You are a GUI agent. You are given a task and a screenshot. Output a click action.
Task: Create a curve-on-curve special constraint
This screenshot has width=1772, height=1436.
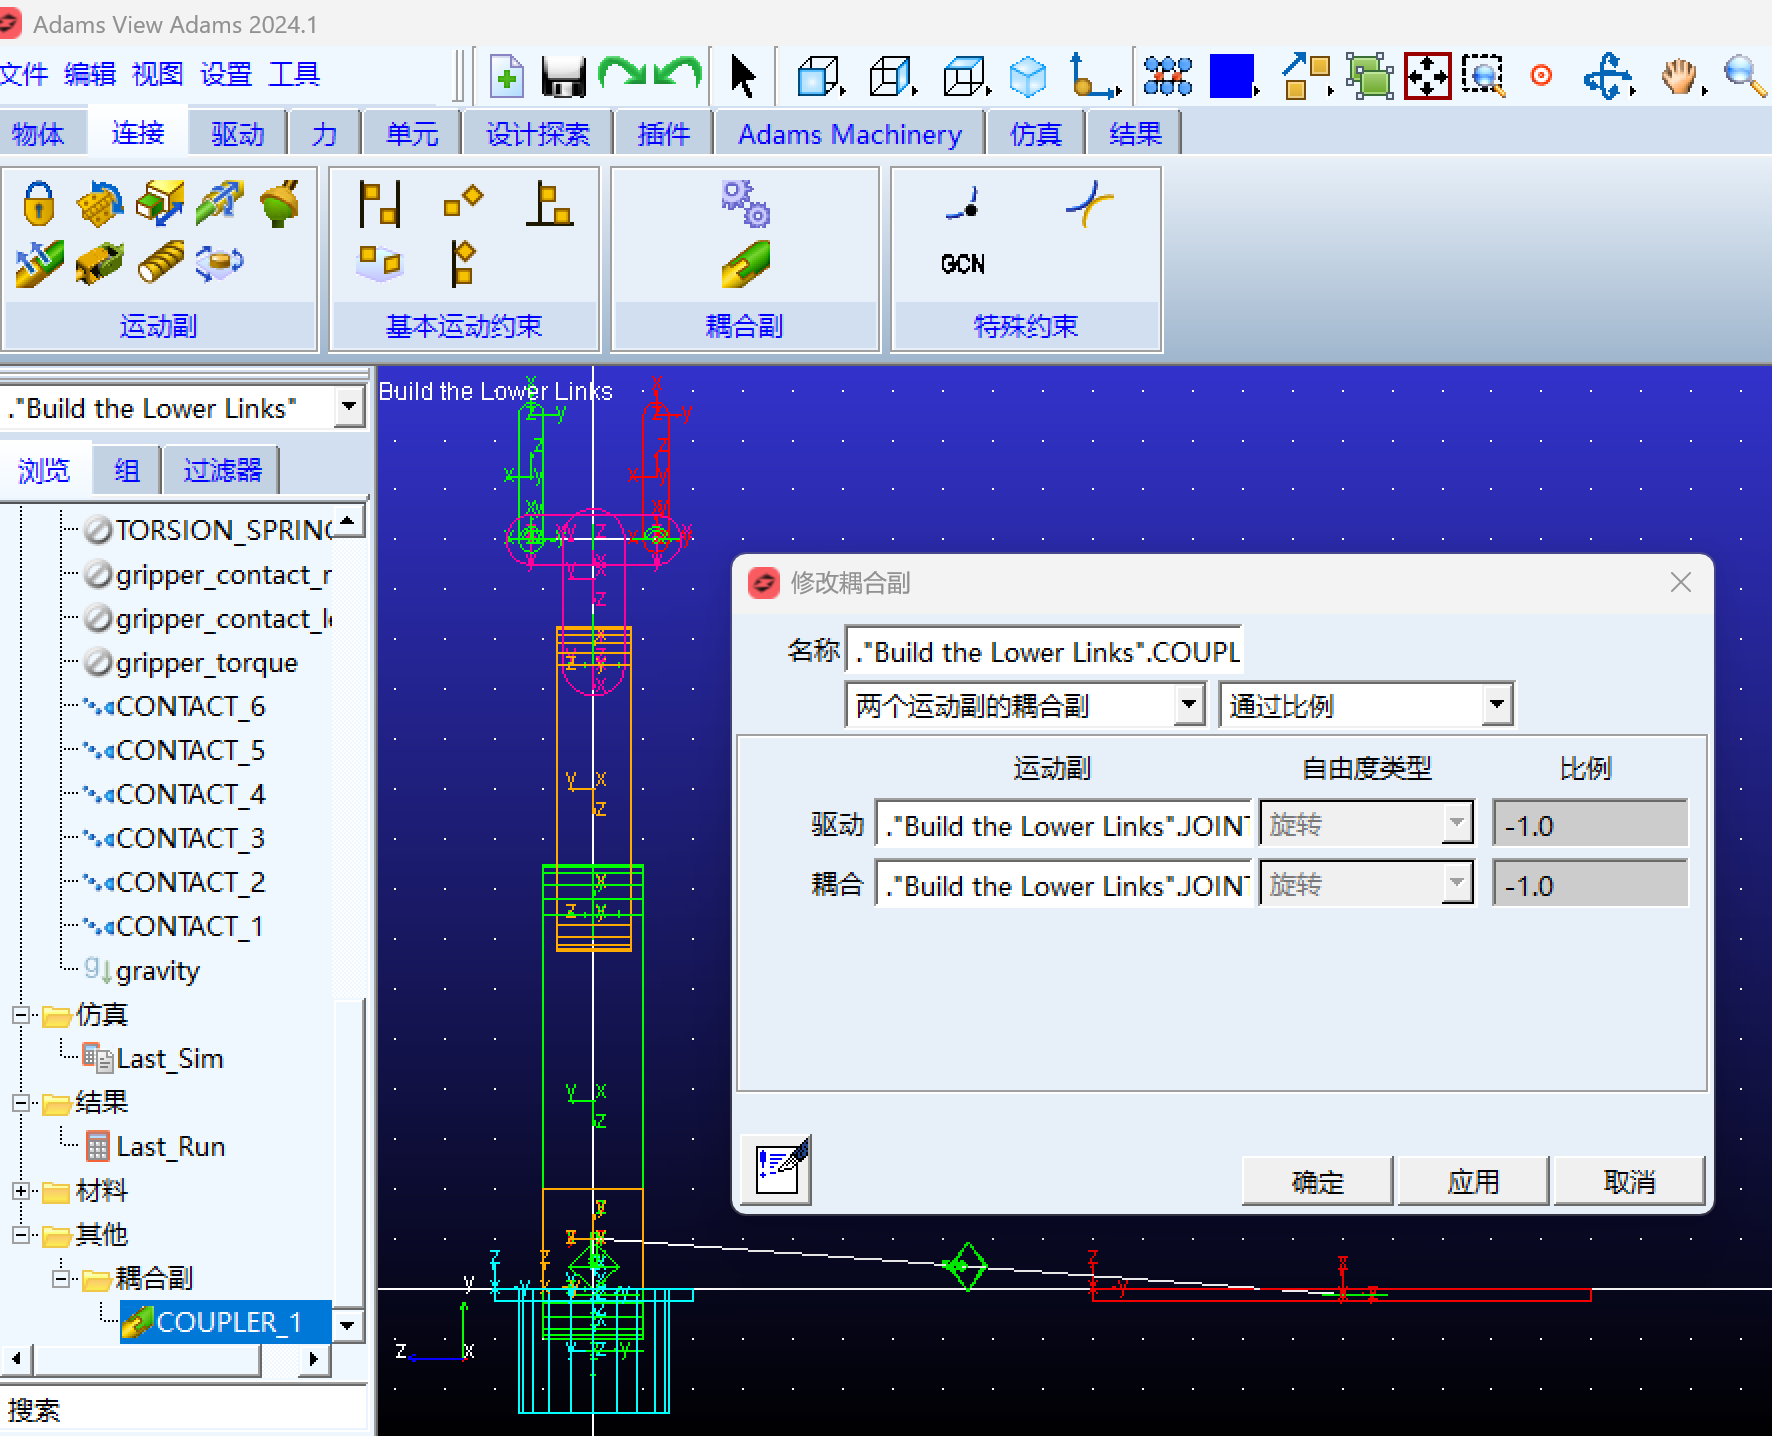coord(1090,203)
